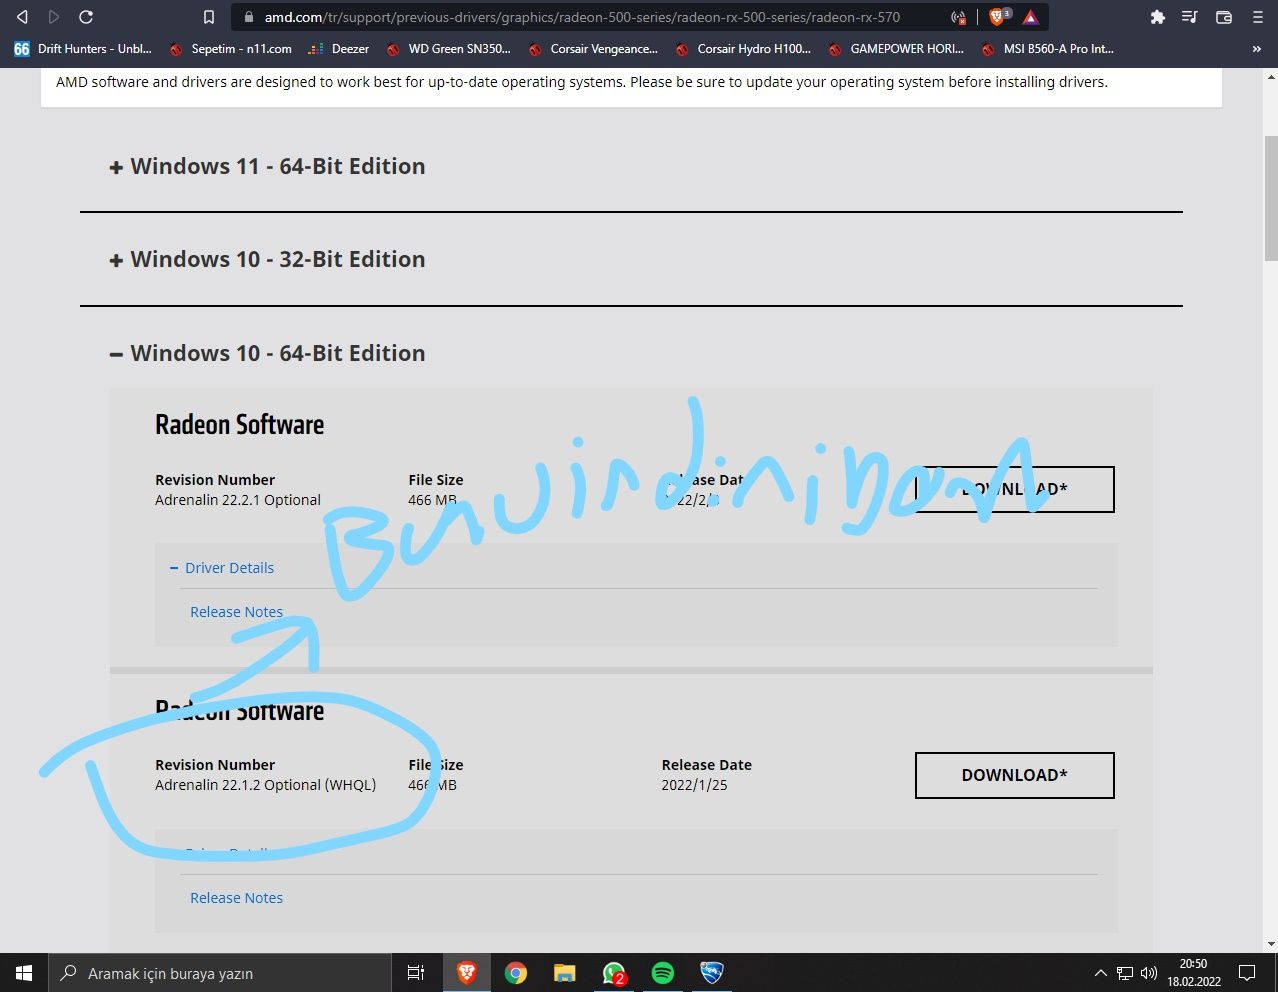Open the browser main menu

1258,17
